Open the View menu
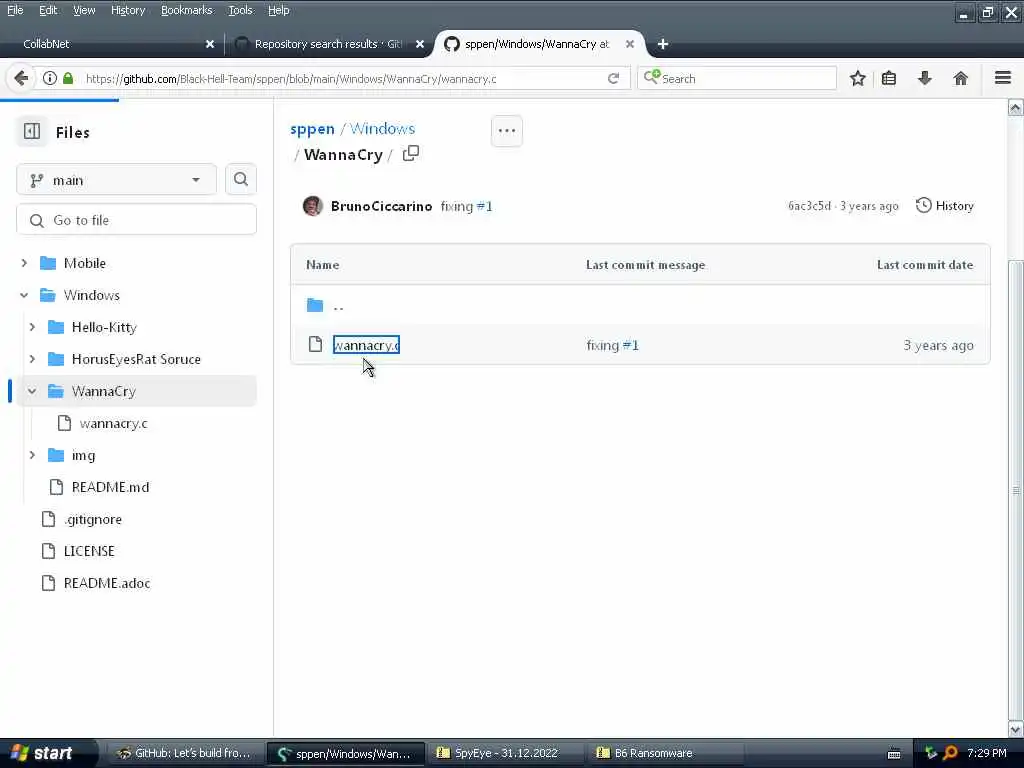The width and height of the screenshot is (1024, 768). tap(84, 10)
